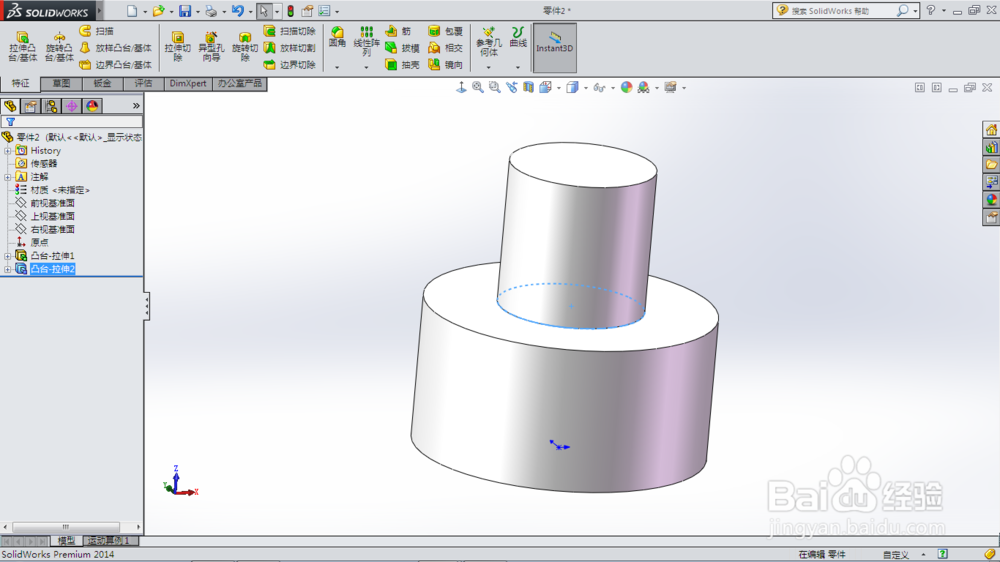Image resolution: width=1000 pixels, height=562 pixels.
Task: Click 放样凸台/基体 loft boss tool
Action: 115,48
